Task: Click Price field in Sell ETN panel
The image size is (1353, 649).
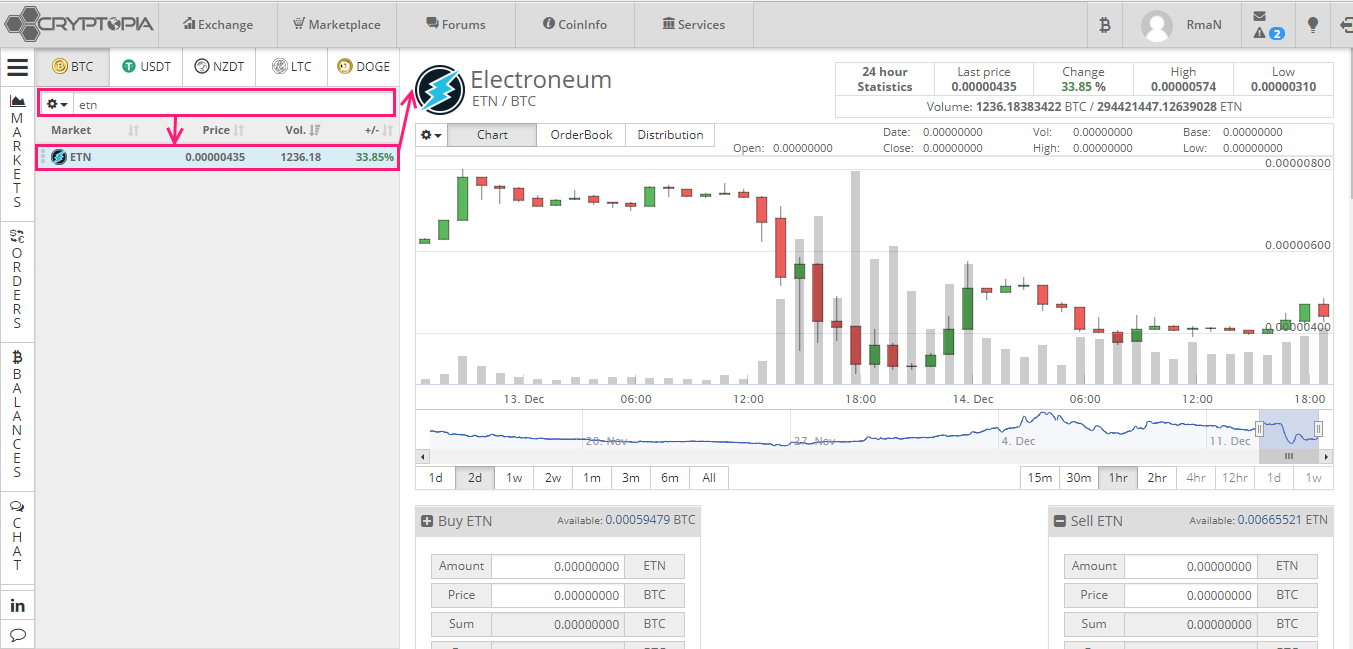Action: [1191, 595]
